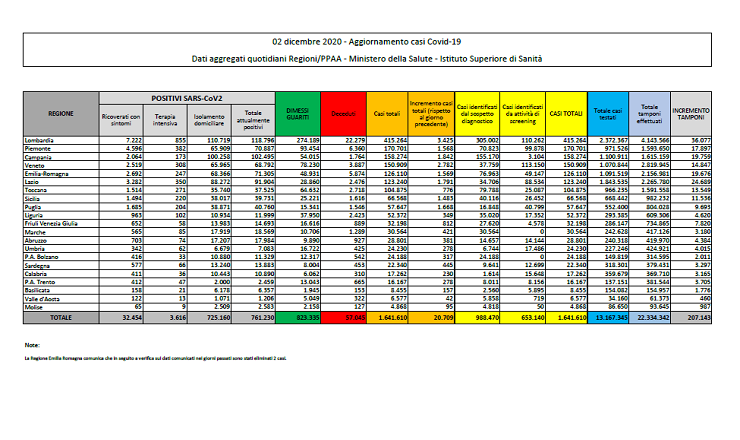The height and width of the screenshot is (440, 740).
Task: Click the blue Totale casi testati header
Action: click(608, 114)
